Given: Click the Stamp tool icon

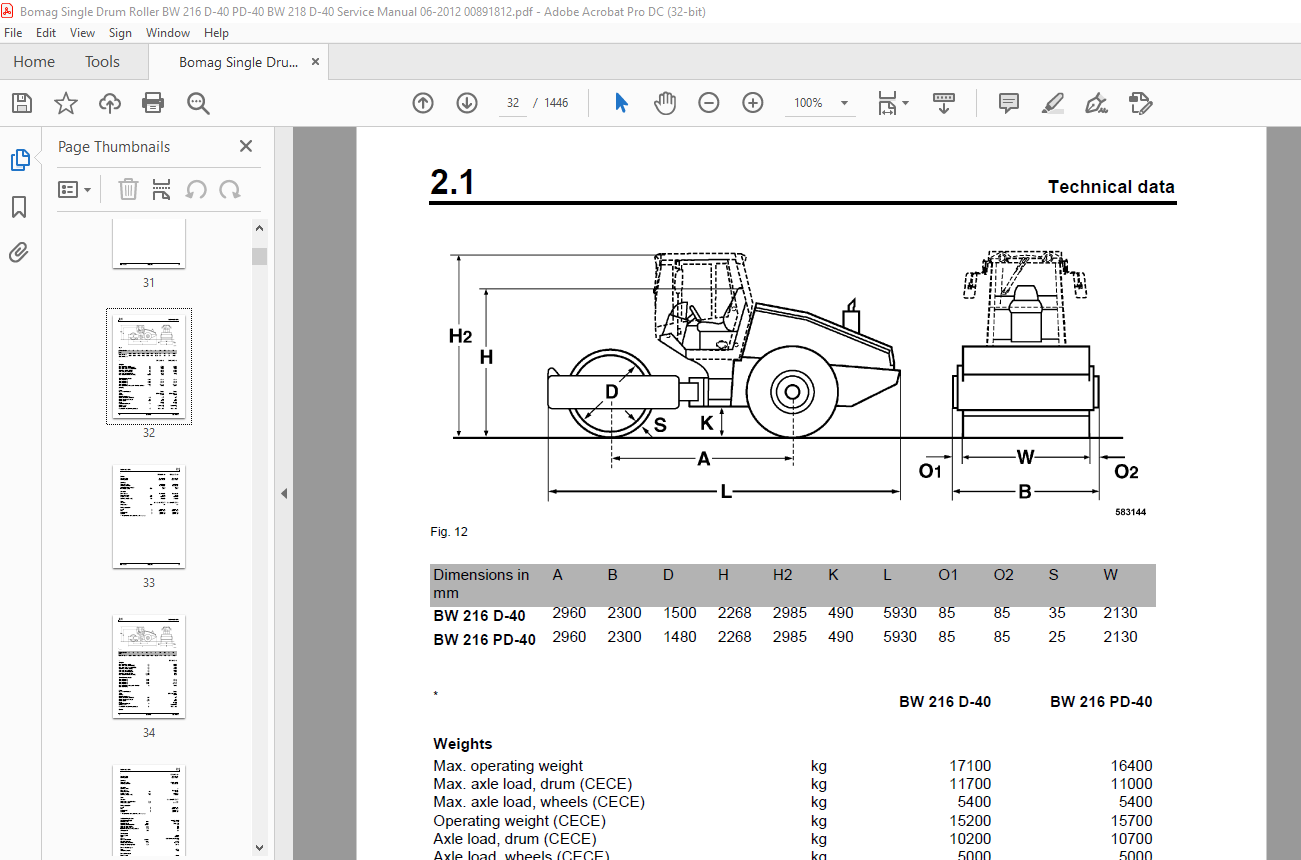Looking at the screenshot, I should 1141,103.
